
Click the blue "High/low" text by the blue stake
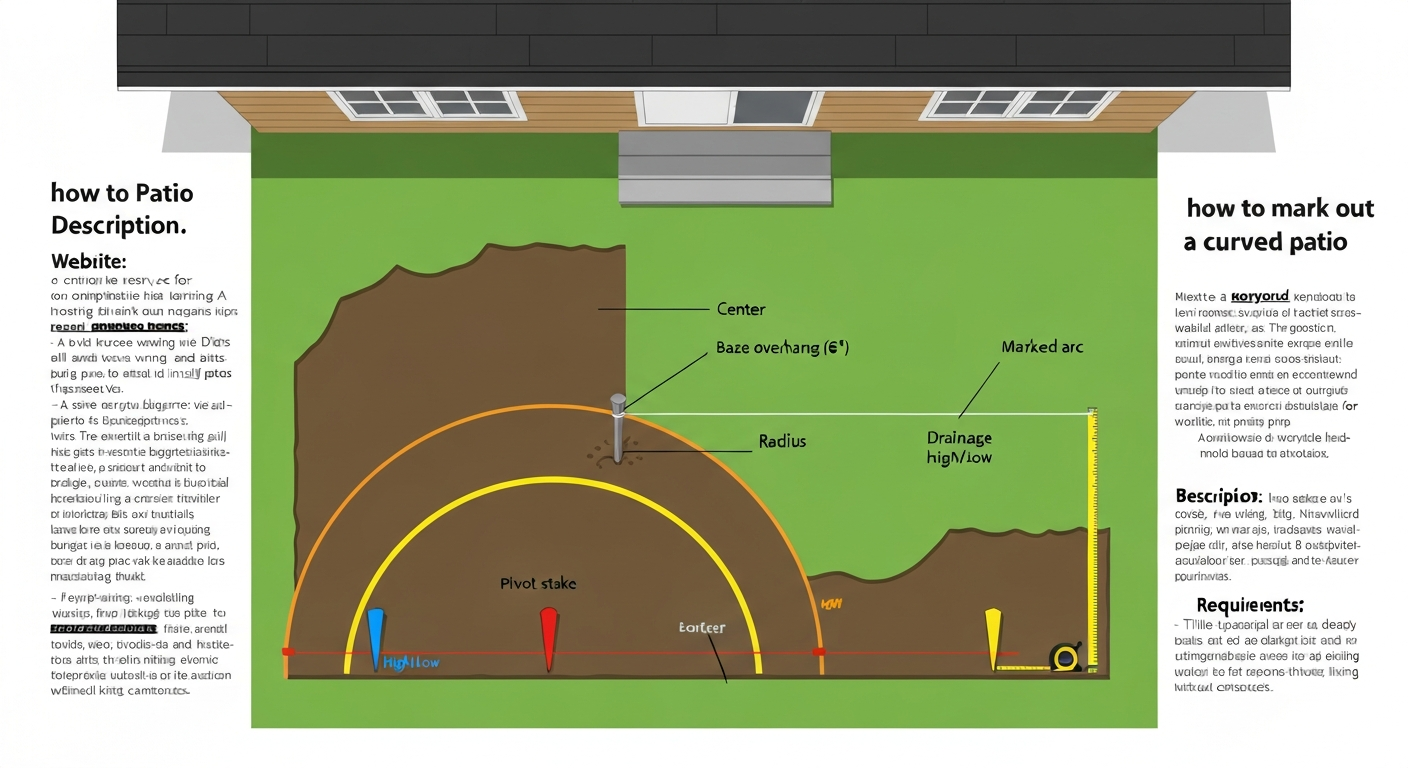tap(411, 663)
